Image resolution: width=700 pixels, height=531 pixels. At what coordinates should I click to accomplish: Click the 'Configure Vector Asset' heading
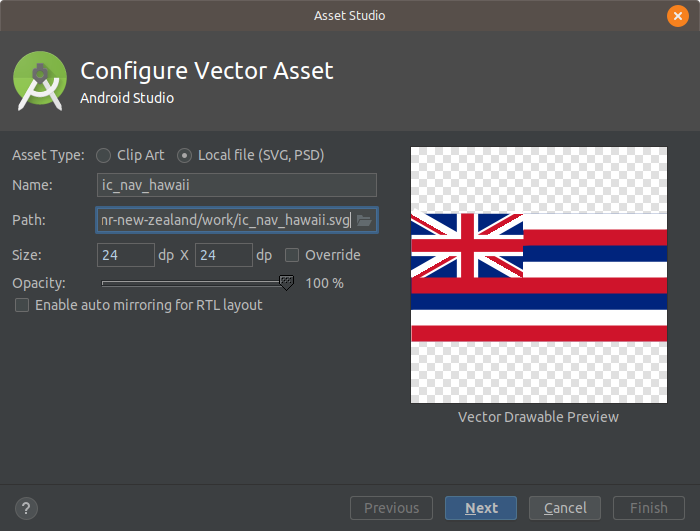click(207, 71)
